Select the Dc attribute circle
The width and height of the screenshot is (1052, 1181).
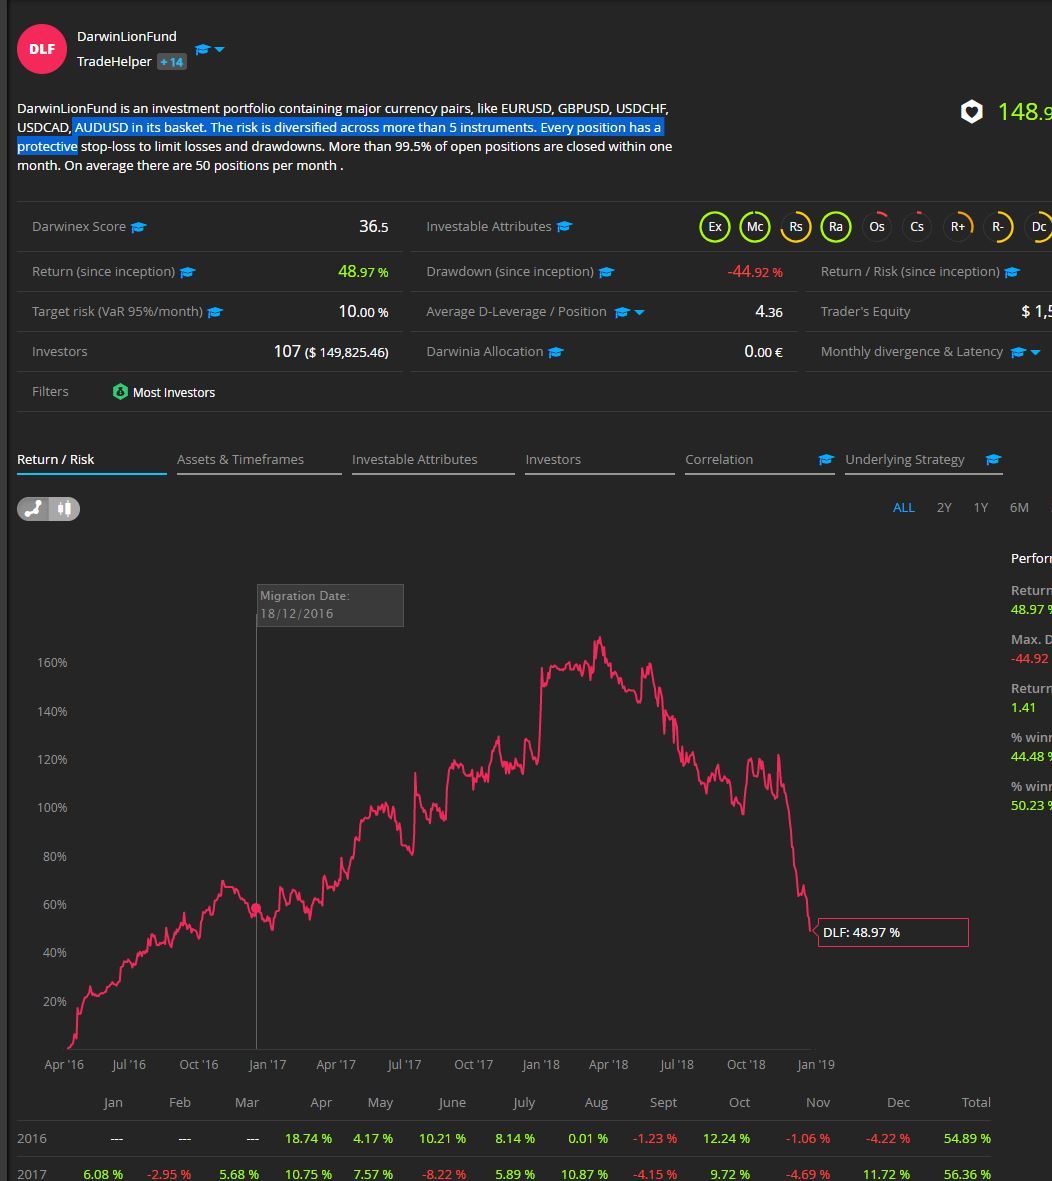pos(1038,227)
